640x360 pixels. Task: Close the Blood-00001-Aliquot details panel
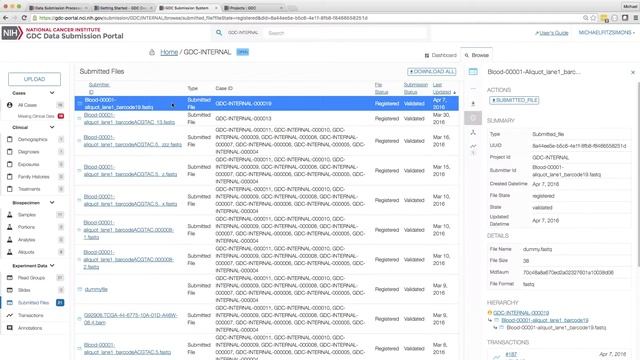tap(633, 72)
